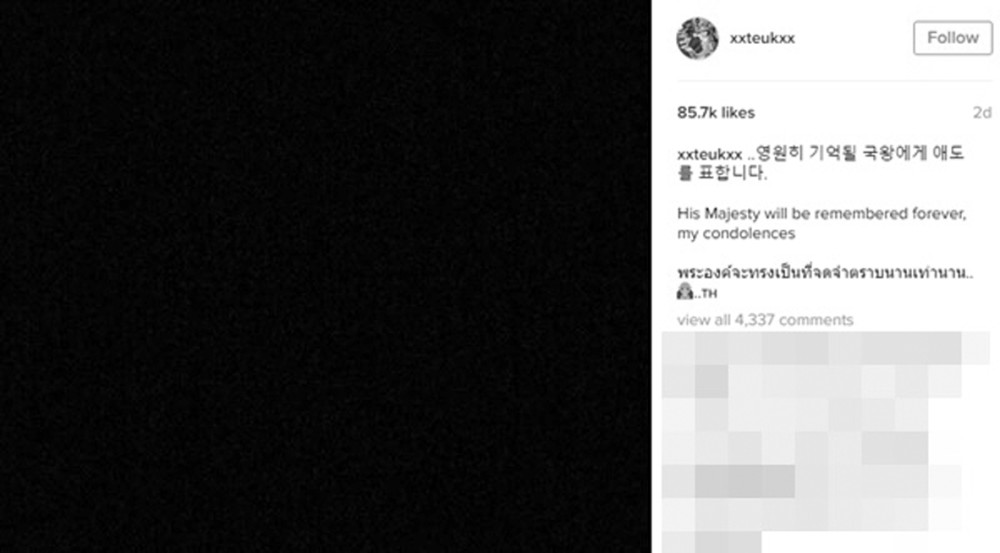Open the black post image
Viewport: 1000px width, 553px height.
(325, 276)
